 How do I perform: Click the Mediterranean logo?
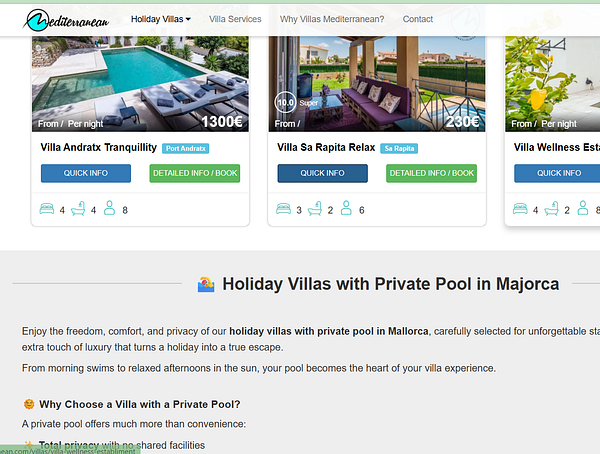click(x=66, y=20)
